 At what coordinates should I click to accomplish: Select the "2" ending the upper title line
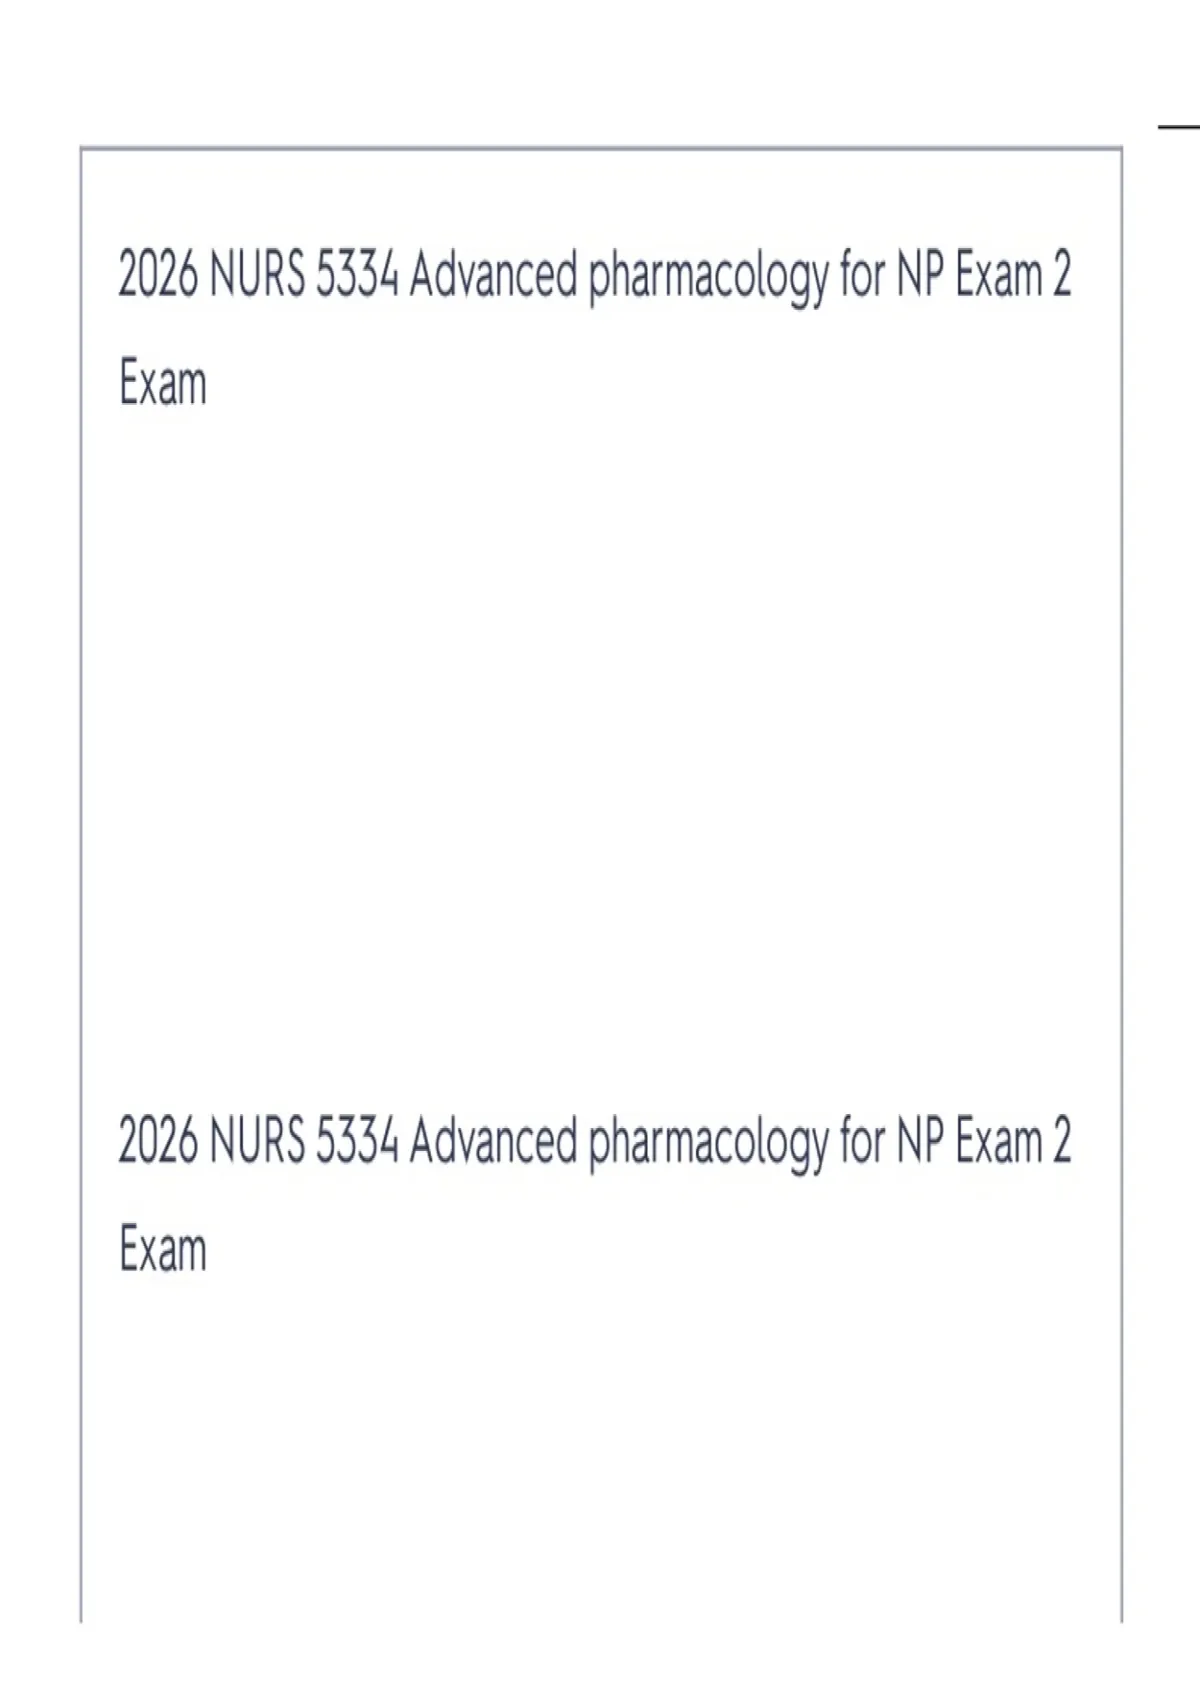click(x=1061, y=275)
